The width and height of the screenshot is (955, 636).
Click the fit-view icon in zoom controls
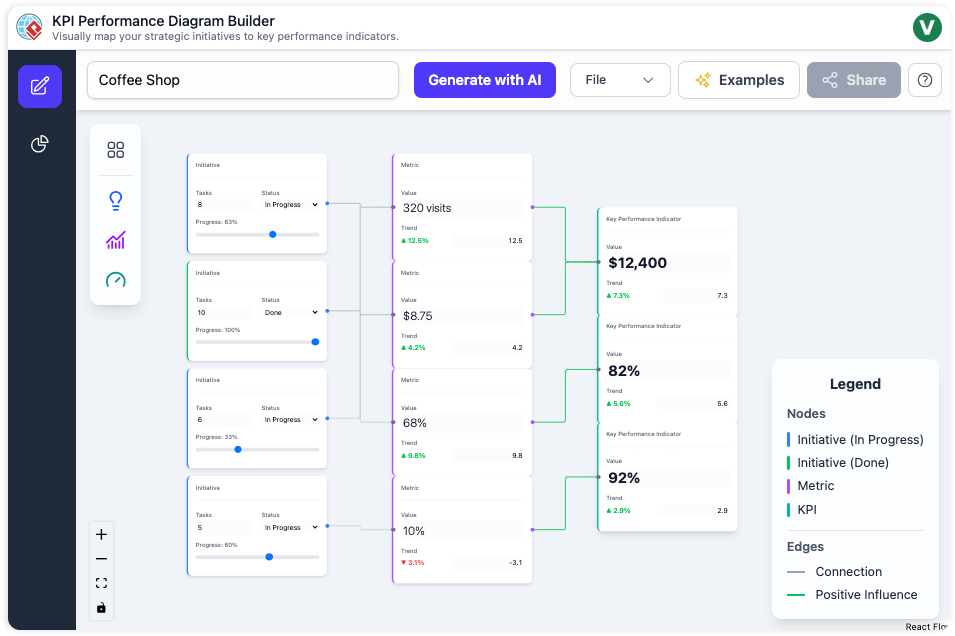(x=100, y=582)
